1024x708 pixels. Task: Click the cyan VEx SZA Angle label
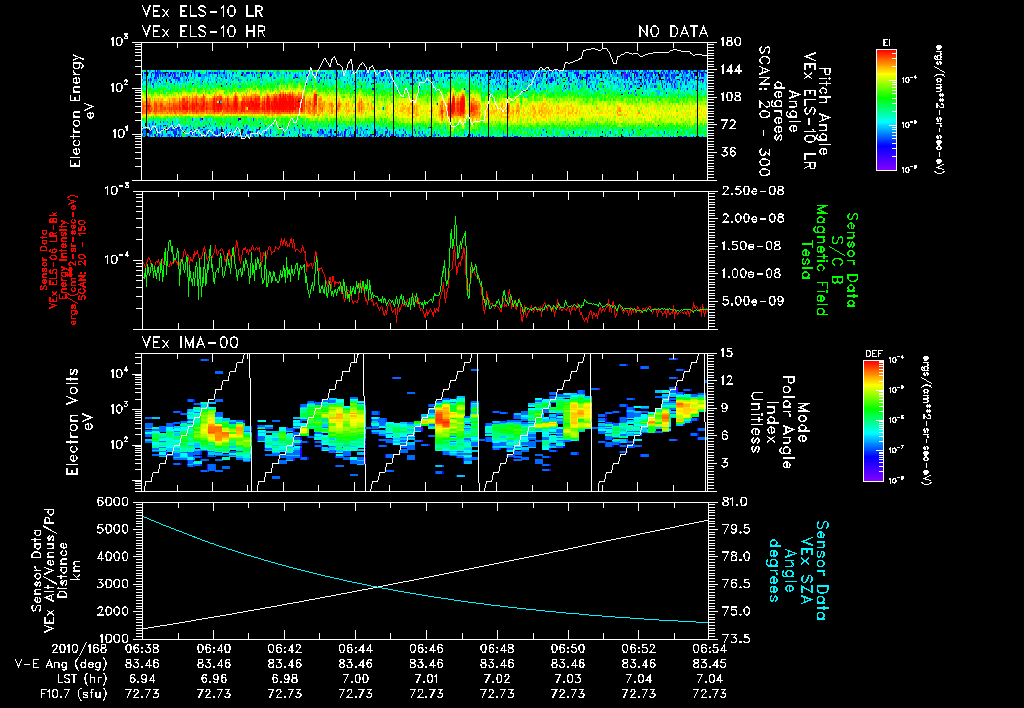coord(798,571)
